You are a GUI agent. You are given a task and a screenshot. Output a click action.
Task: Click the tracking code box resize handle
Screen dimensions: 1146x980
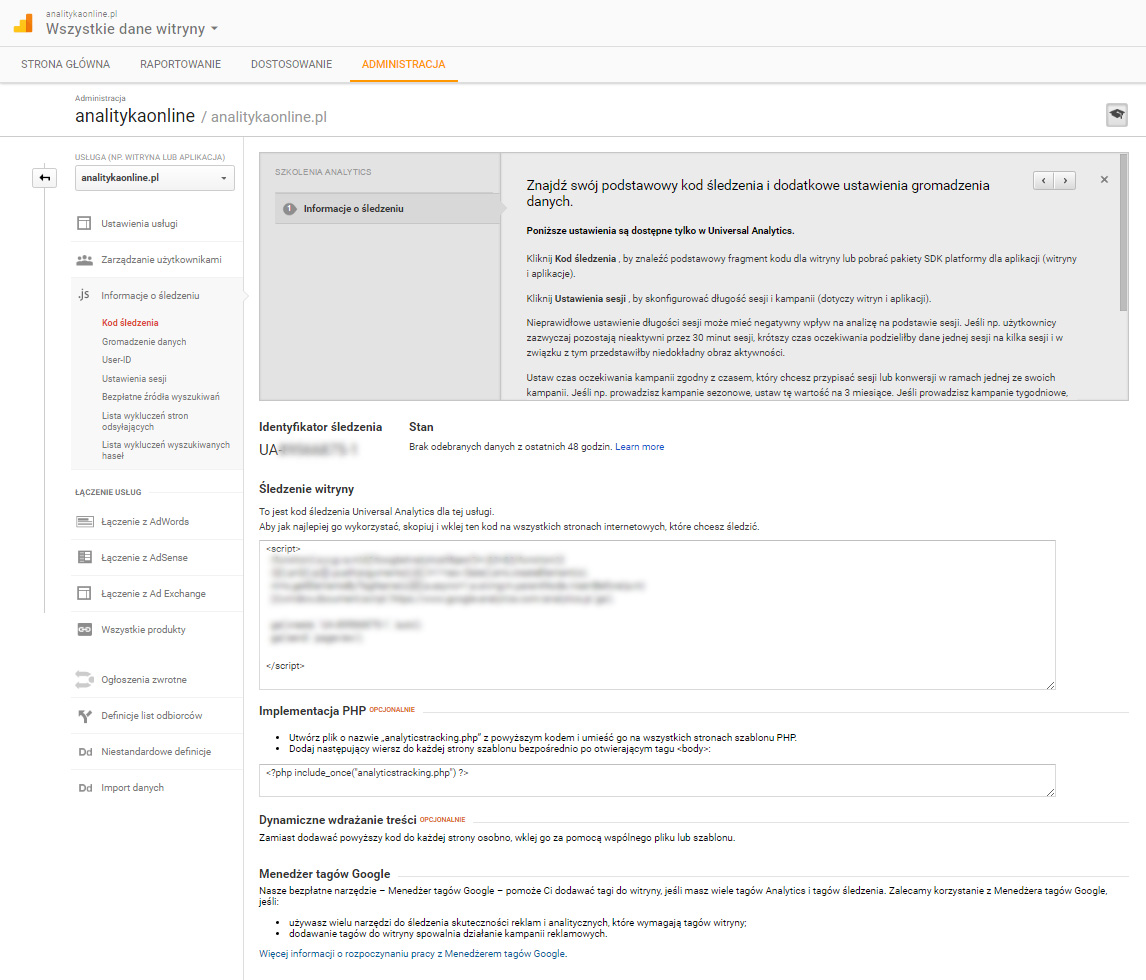coord(1050,685)
